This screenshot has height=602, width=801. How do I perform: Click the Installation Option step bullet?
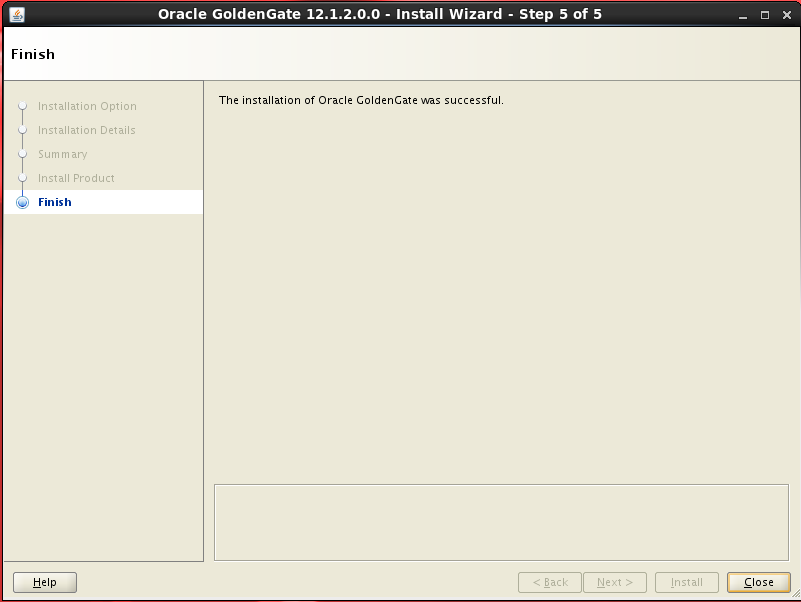point(22,106)
